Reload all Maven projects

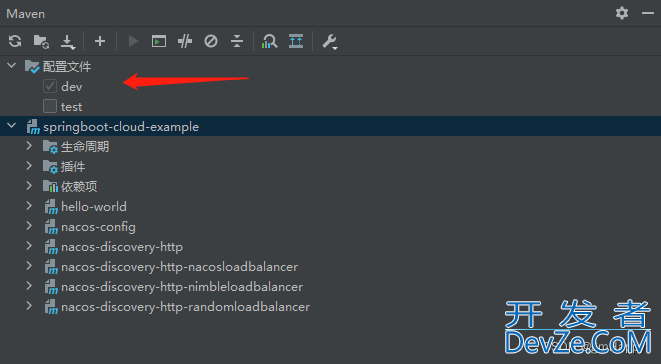click(x=15, y=41)
